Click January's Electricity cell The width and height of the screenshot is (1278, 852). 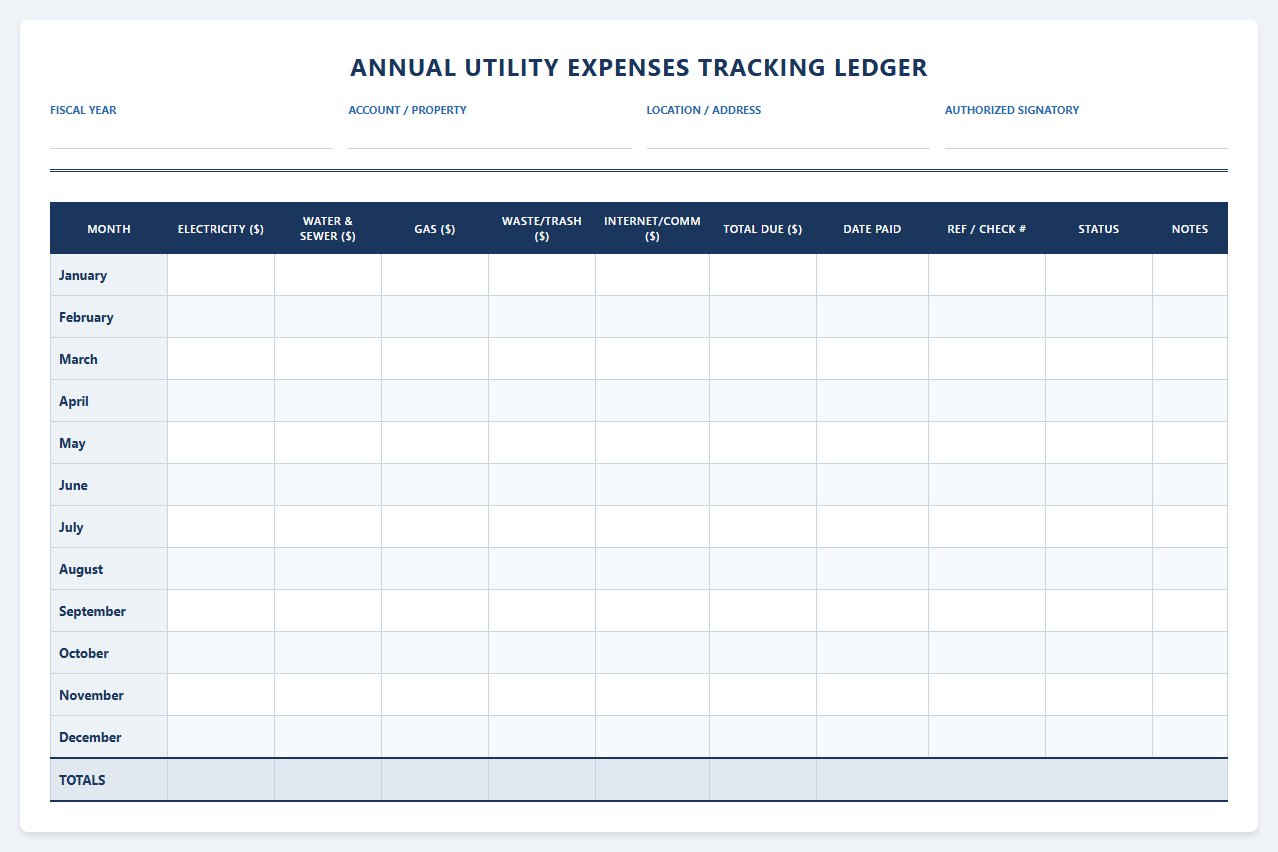221,275
